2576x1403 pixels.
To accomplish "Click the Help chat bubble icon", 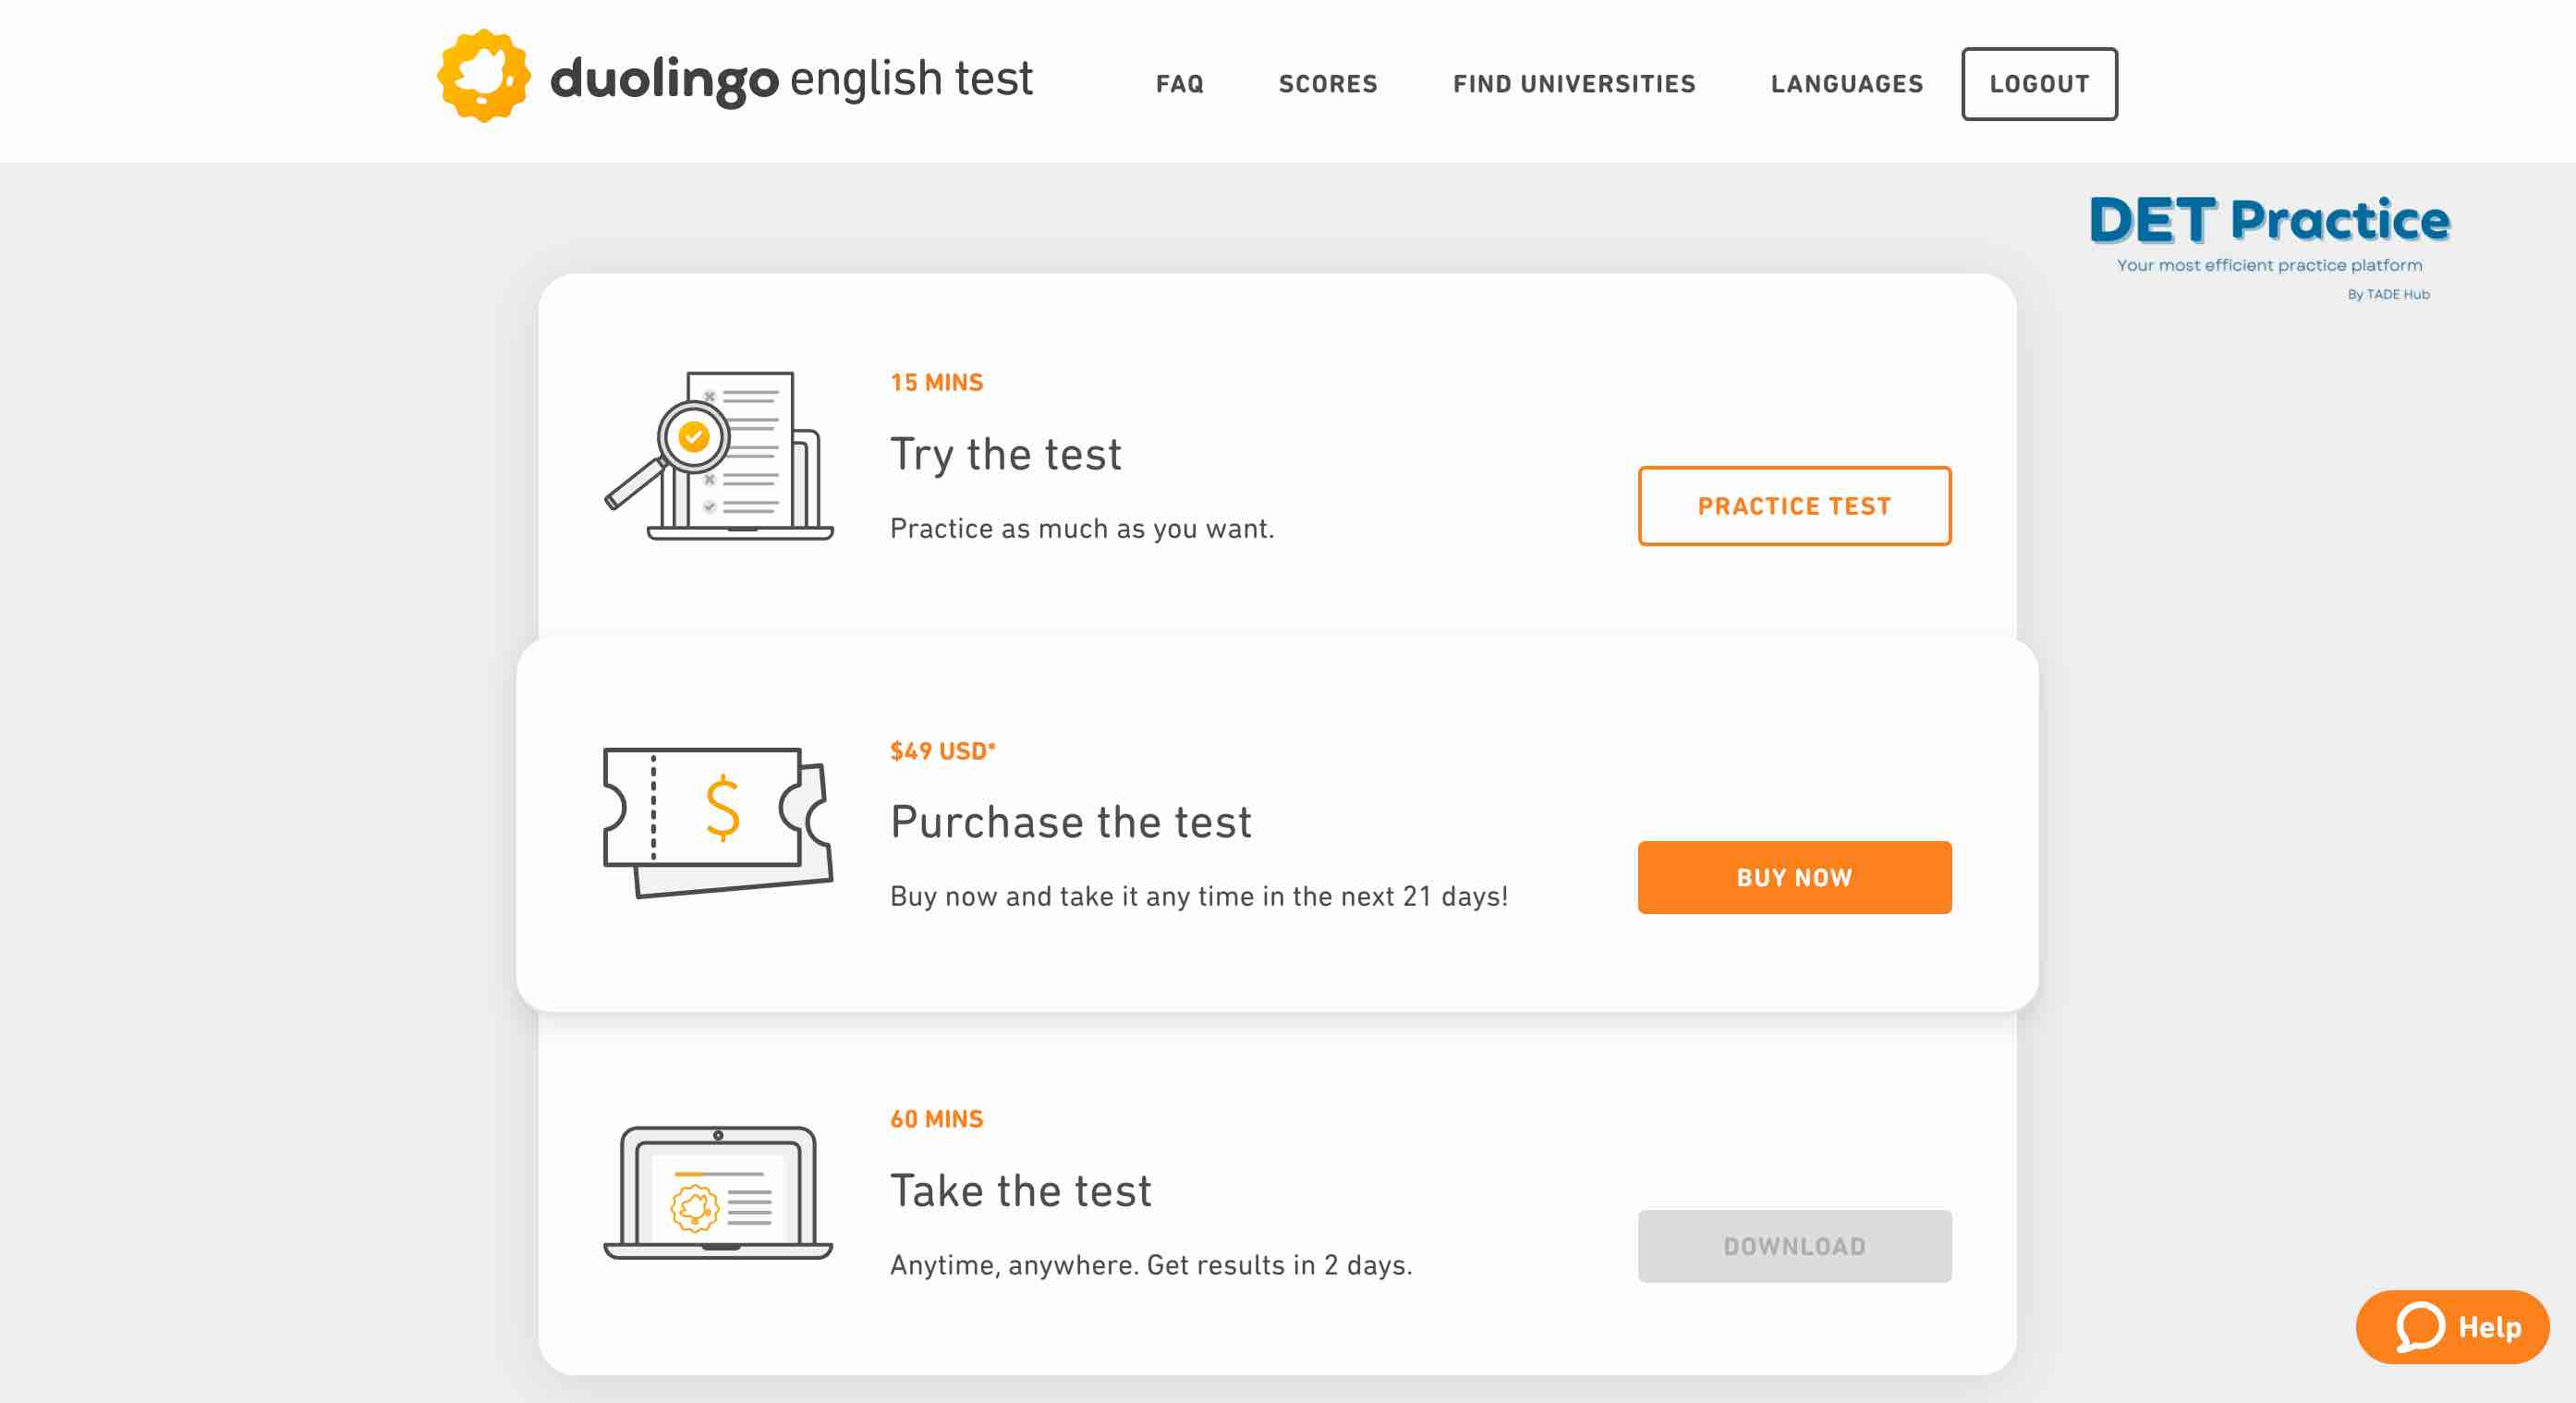I will (2420, 1327).
